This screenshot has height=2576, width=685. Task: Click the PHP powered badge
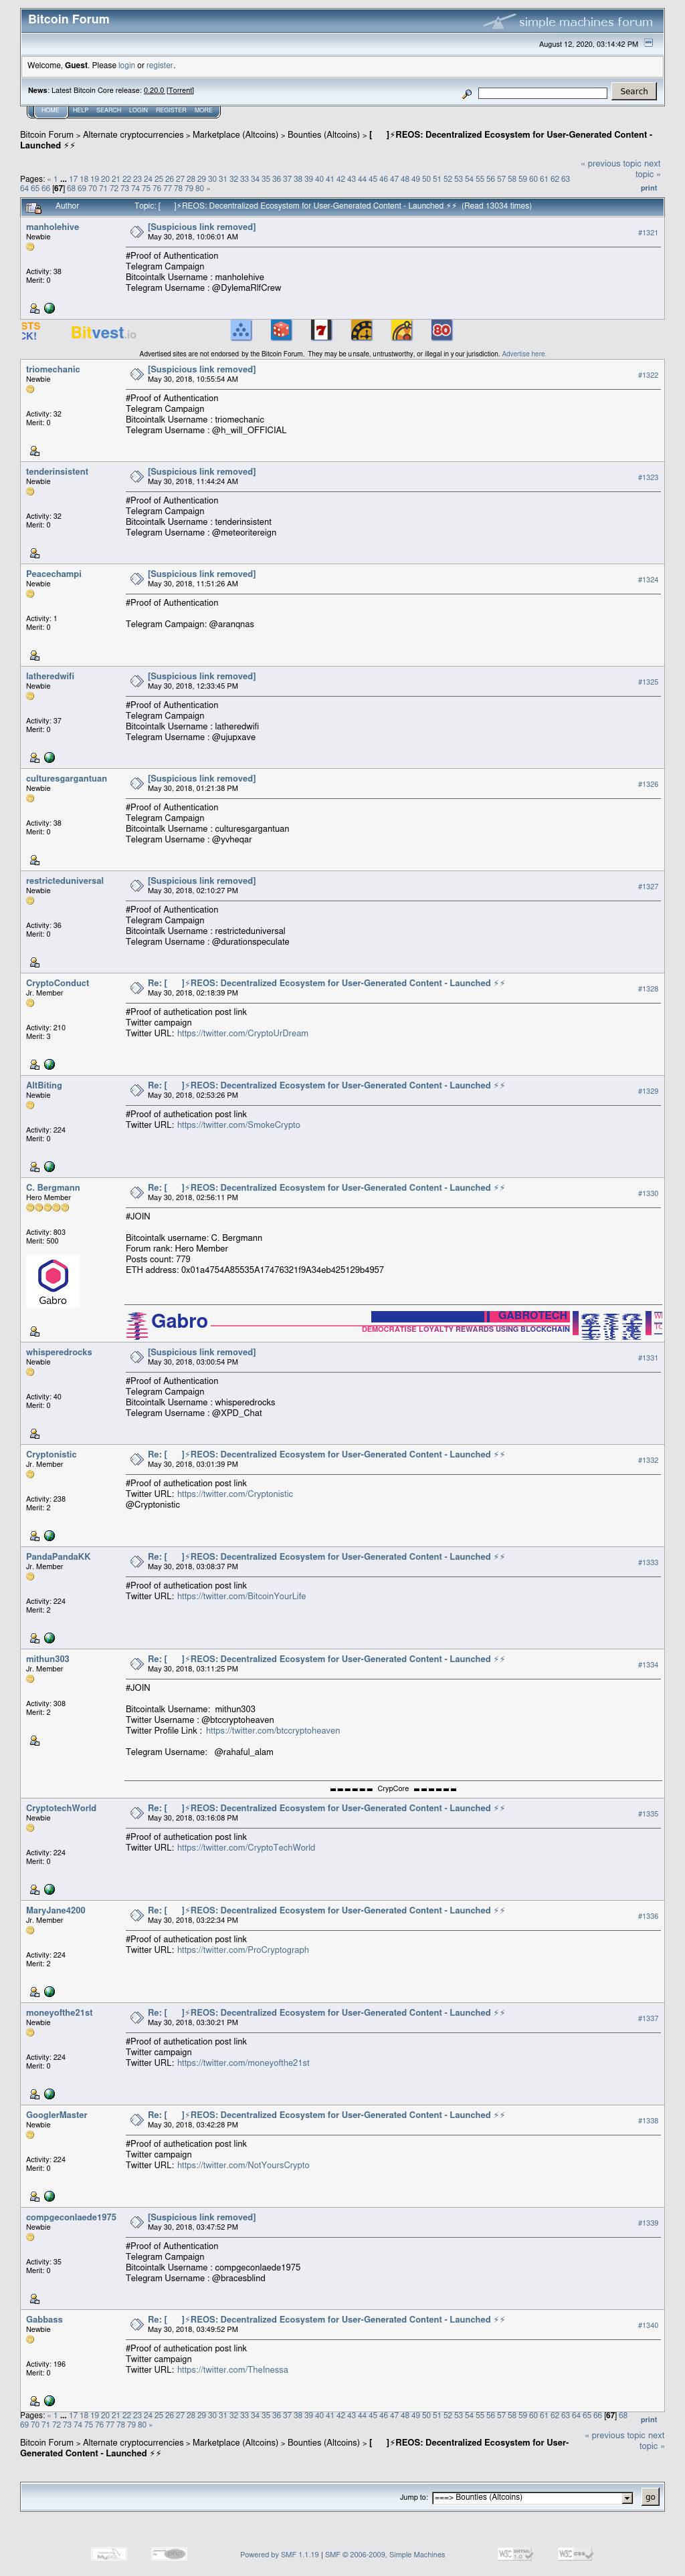pyautogui.click(x=169, y=2553)
